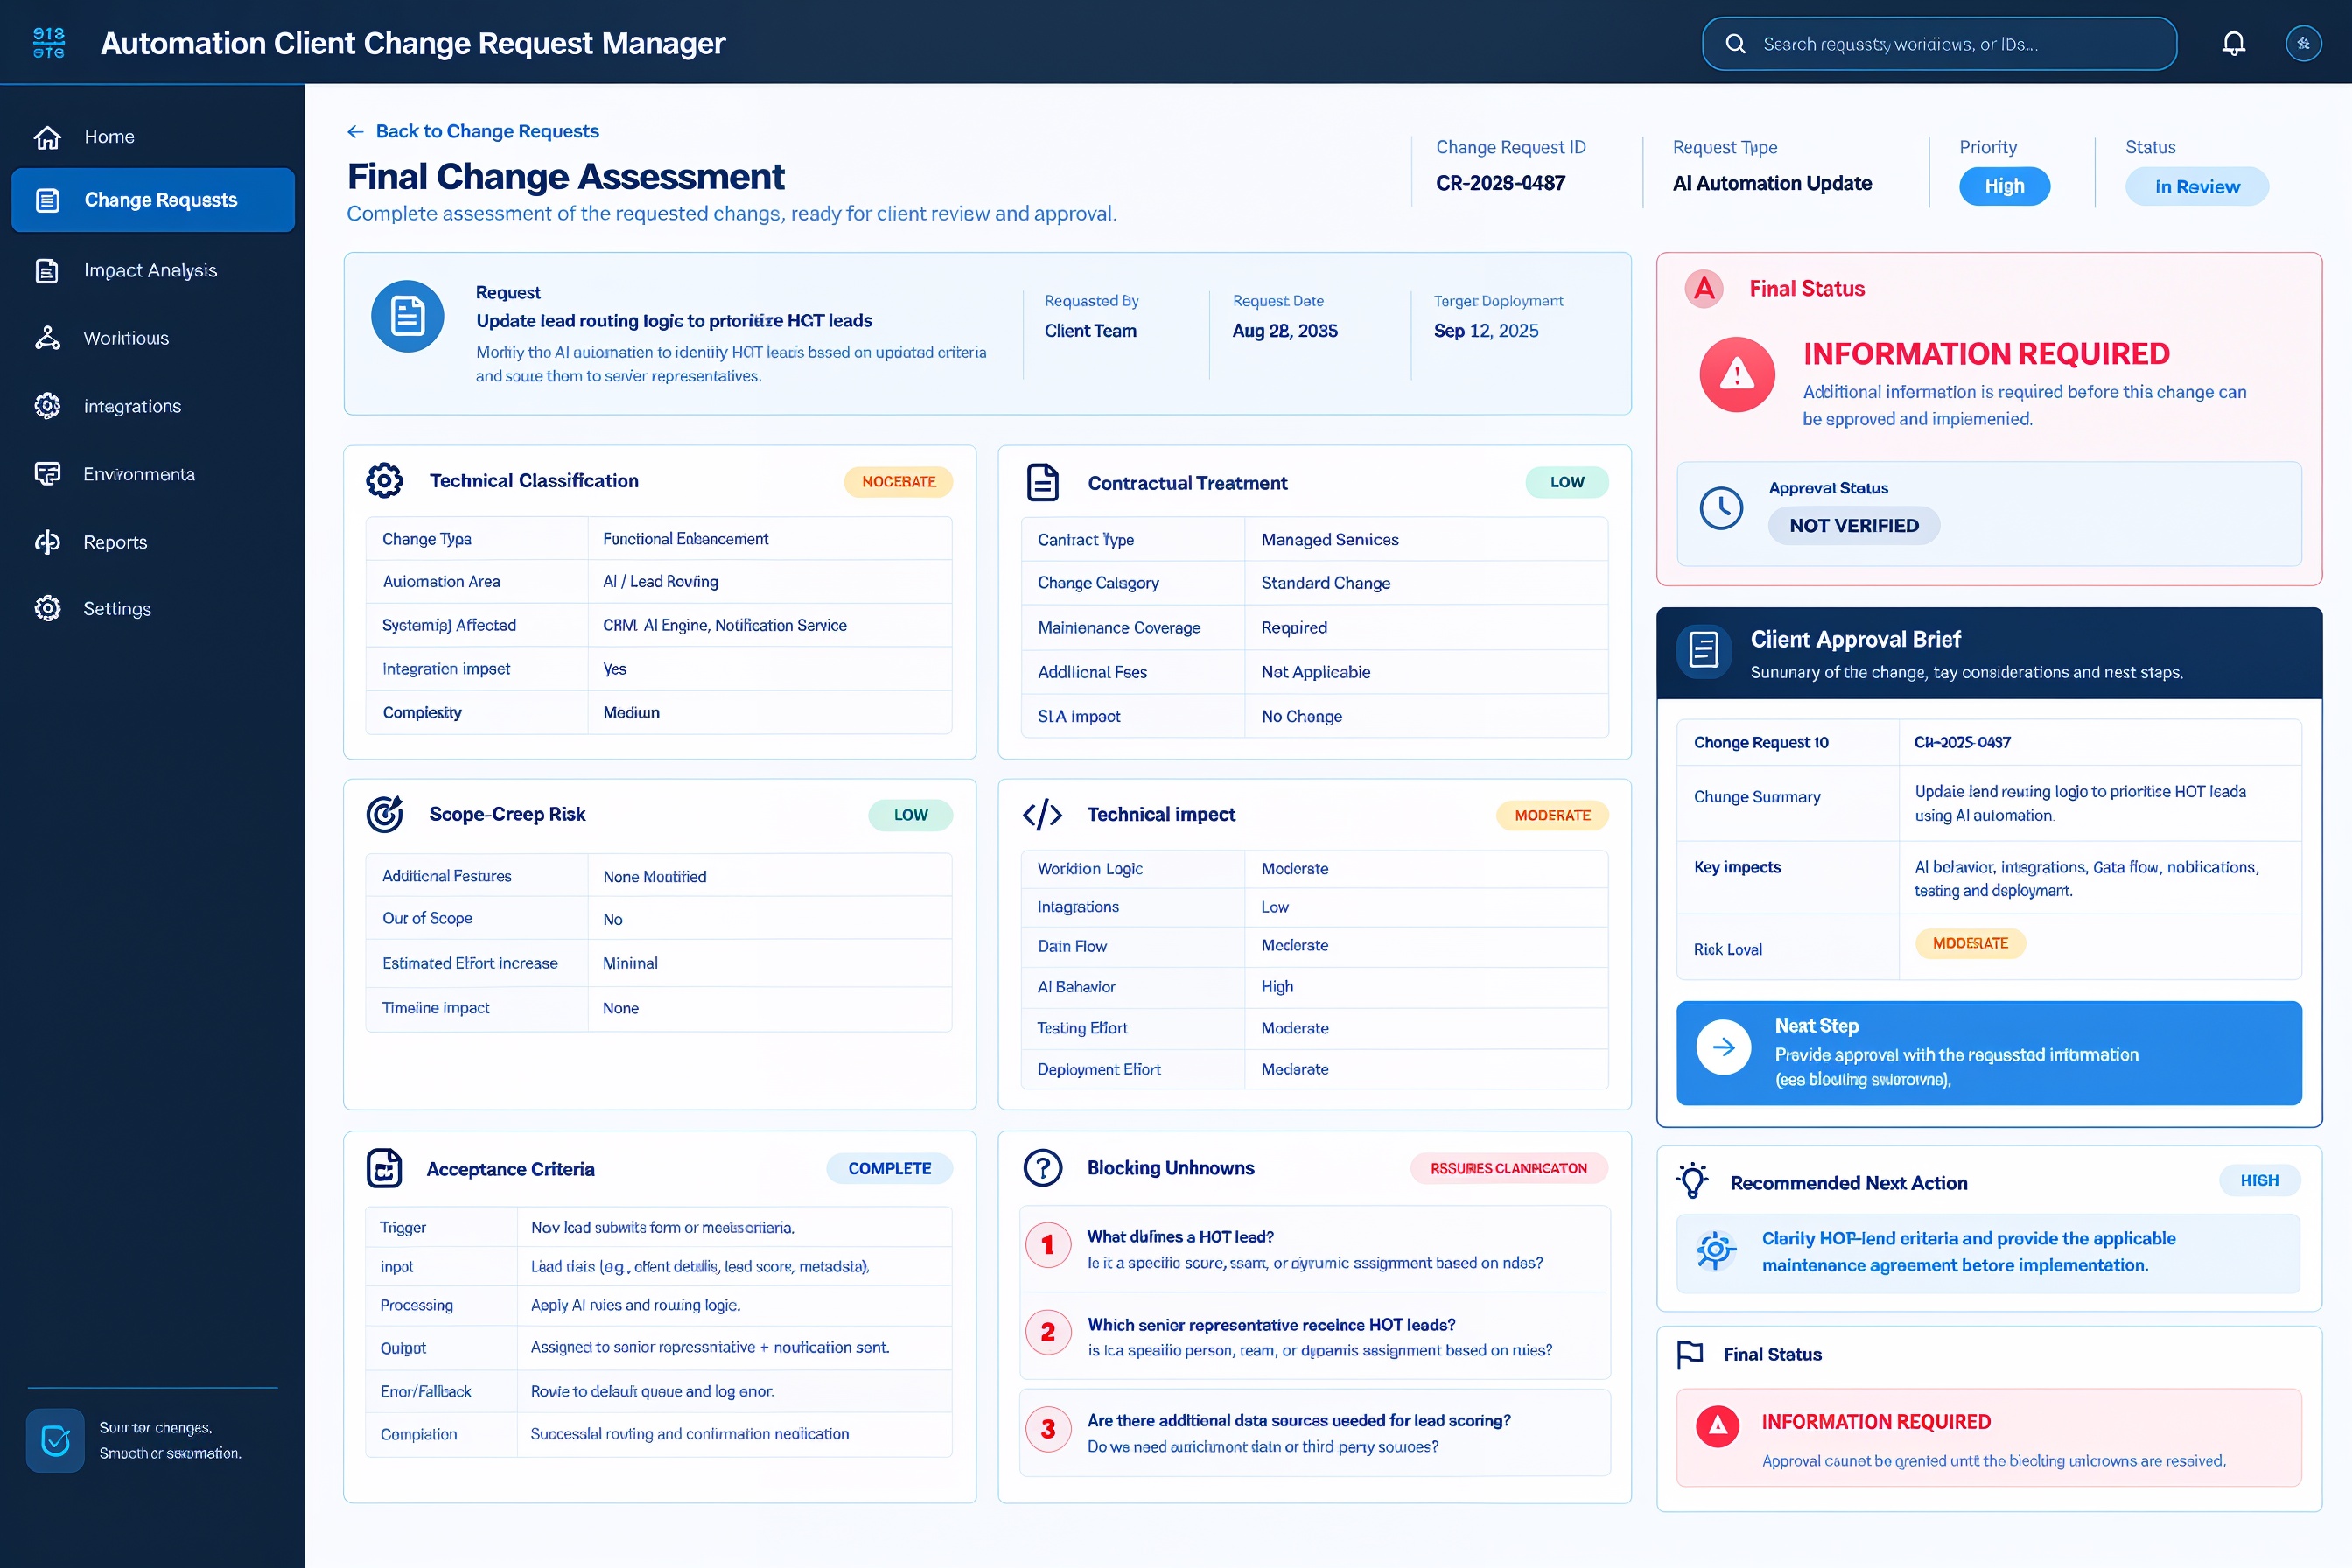Click the Final Status alert triangle icon
Image resolution: width=2352 pixels, height=1568 pixels.
[x=1704, y=289]
